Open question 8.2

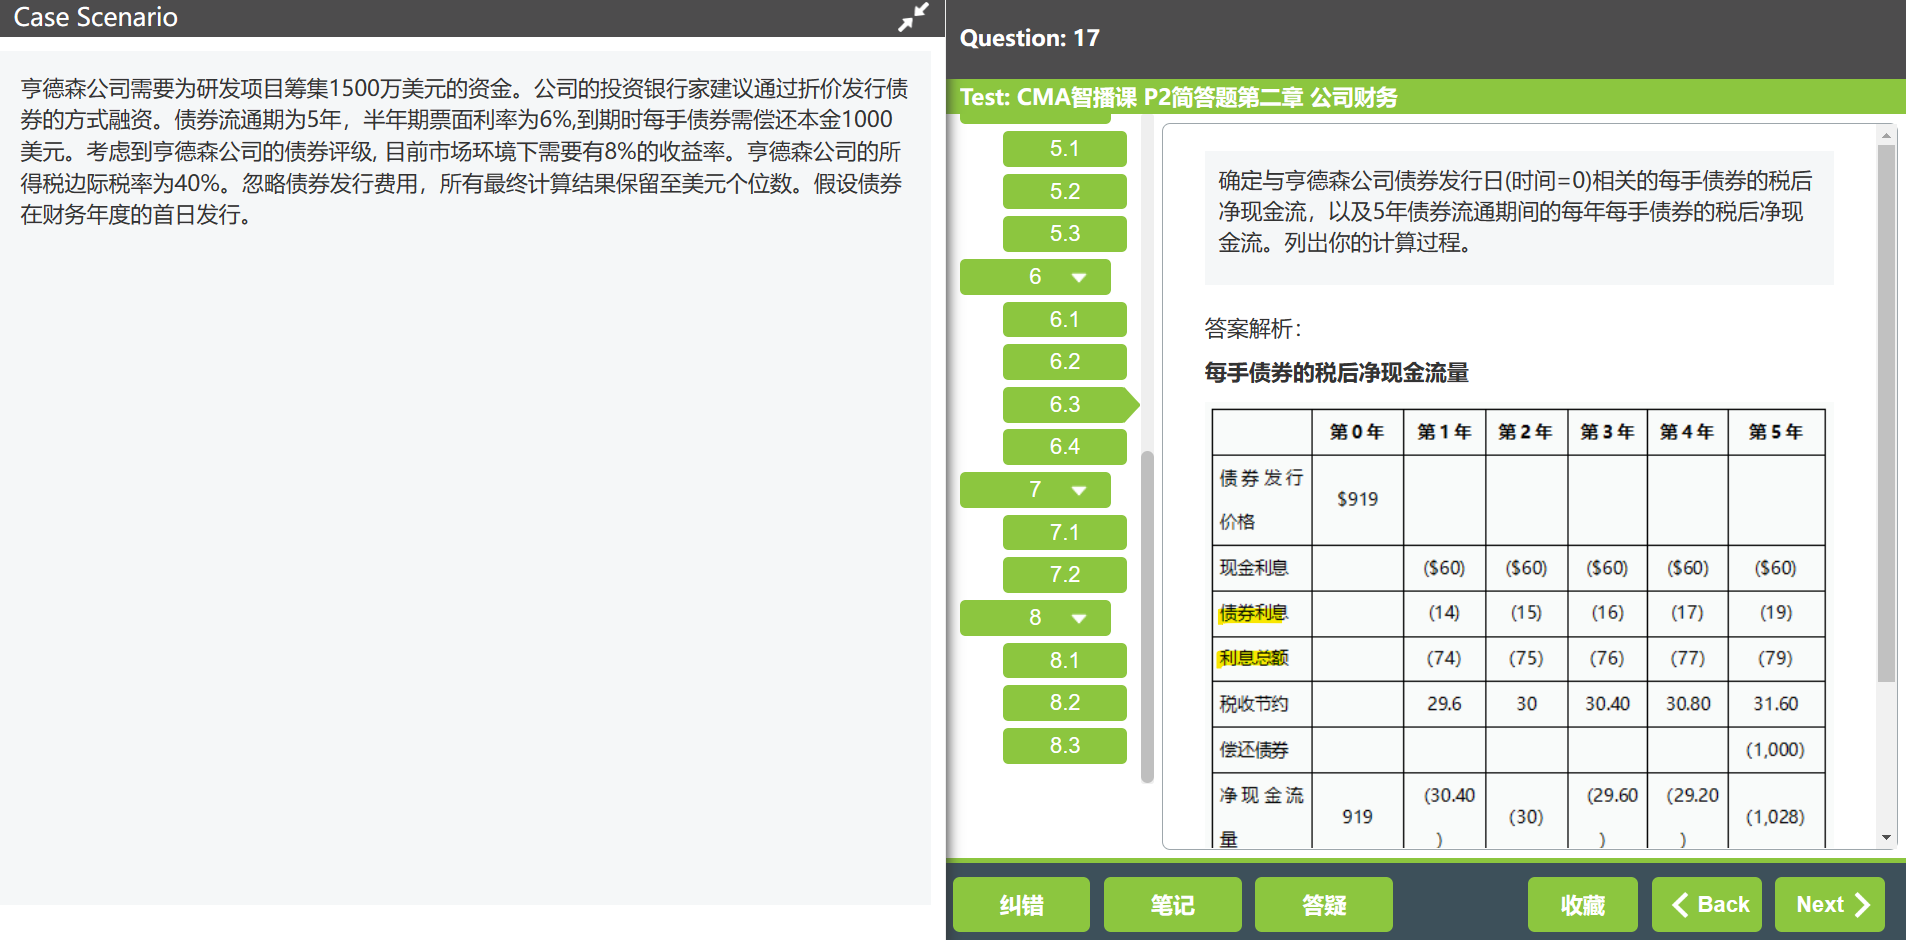tap(1065, 703)
